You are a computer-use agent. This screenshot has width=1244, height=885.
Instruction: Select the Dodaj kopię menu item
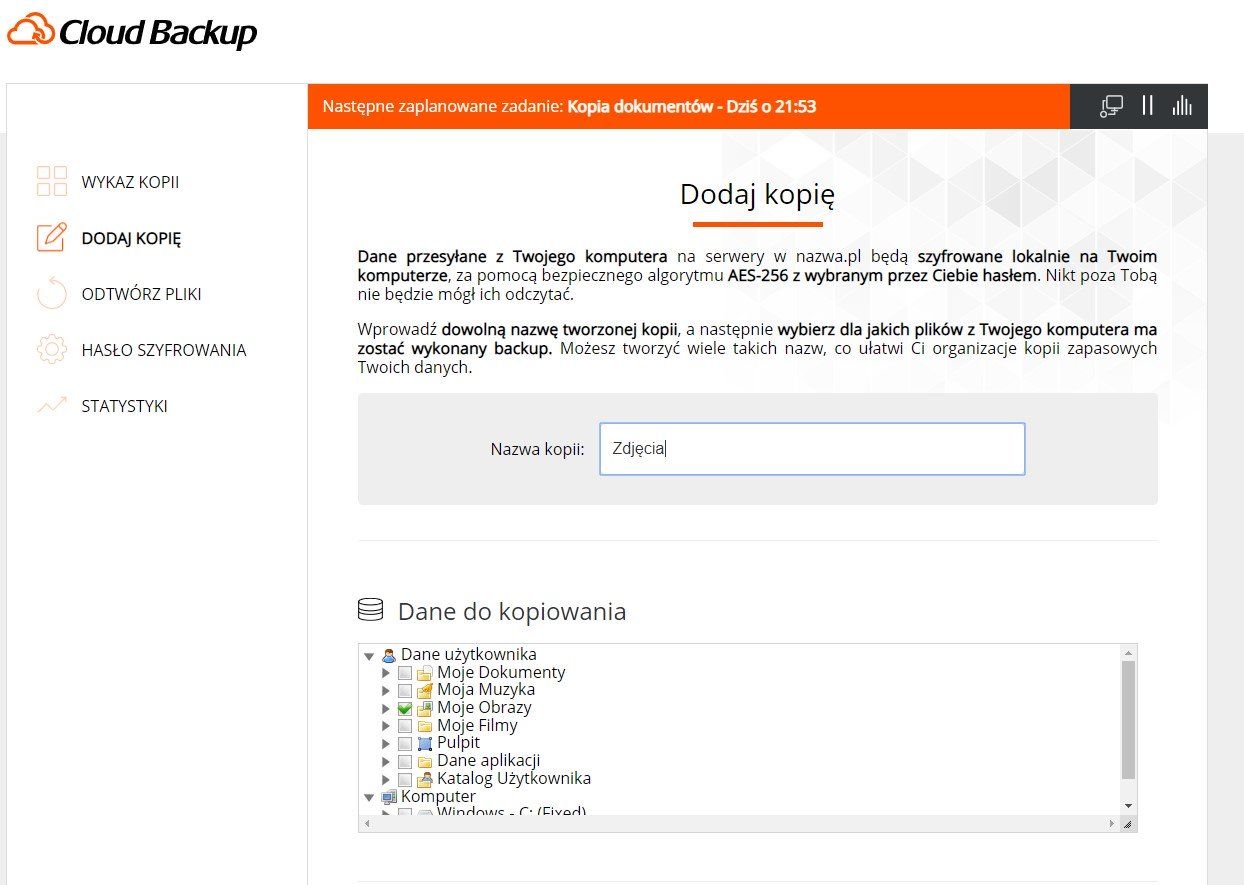coord(131,238)
